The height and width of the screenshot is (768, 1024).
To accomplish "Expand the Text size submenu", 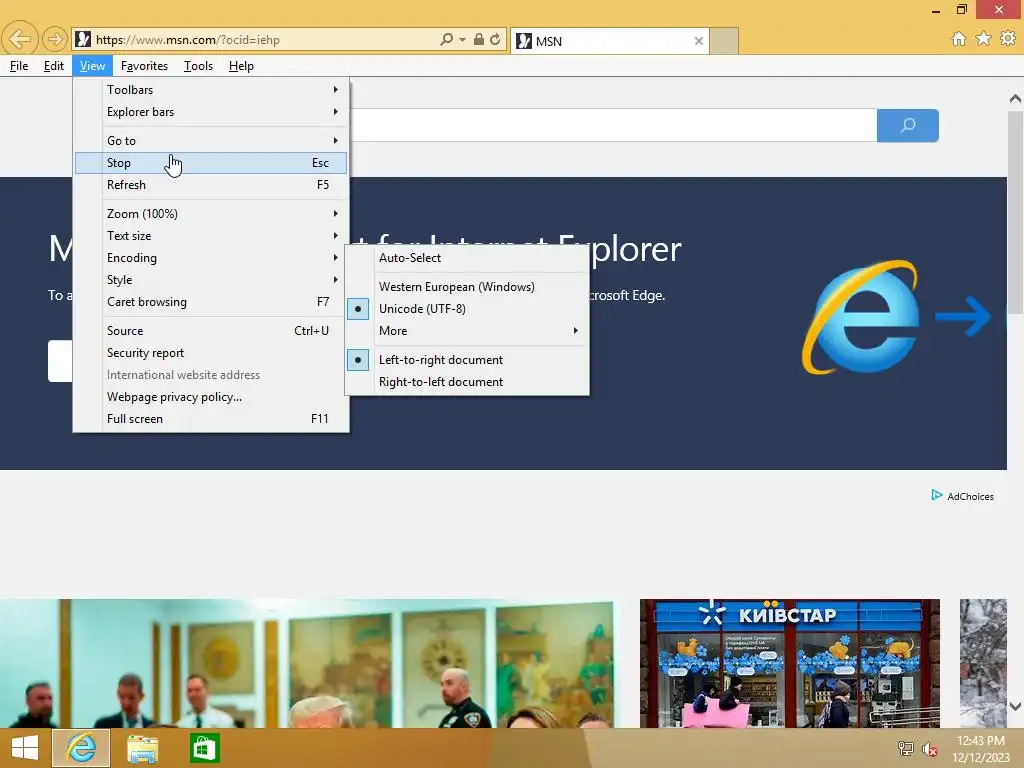I will [x=211, y=236].
